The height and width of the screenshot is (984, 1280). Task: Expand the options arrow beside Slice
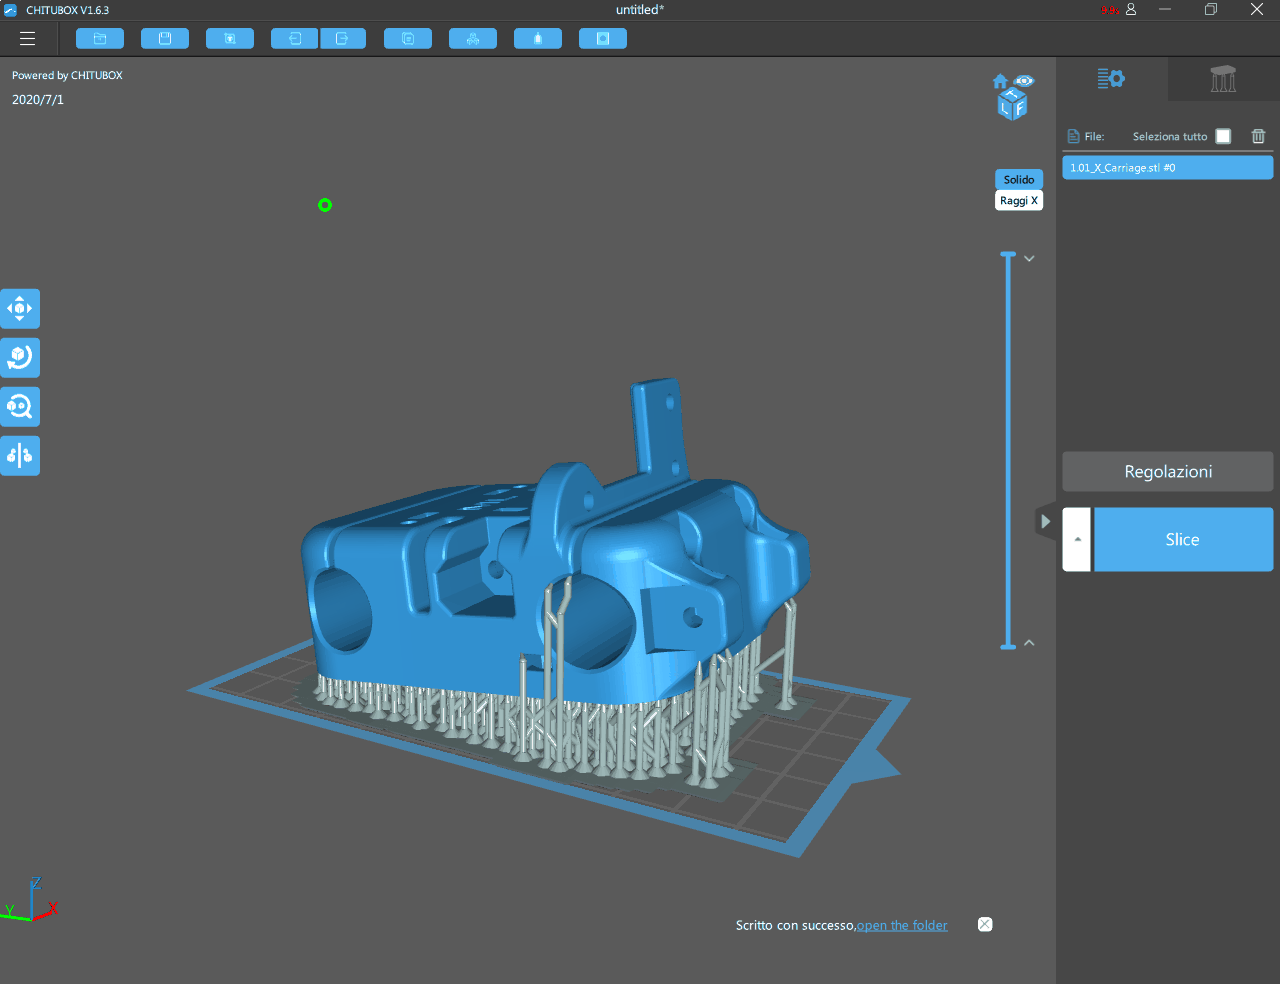click(x=1077, y=539)
